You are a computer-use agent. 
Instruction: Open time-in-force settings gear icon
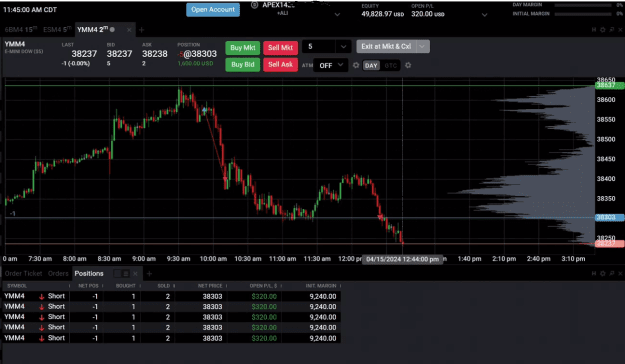click(x=408, y=65)
